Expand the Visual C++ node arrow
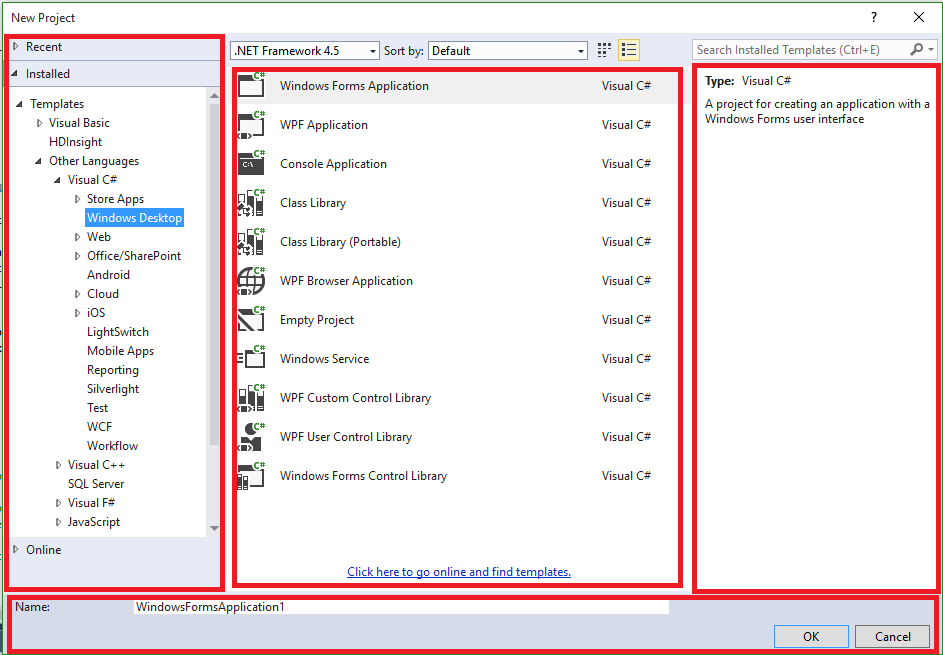Viewport: 943px width, 655px height. tap(58, 465)
